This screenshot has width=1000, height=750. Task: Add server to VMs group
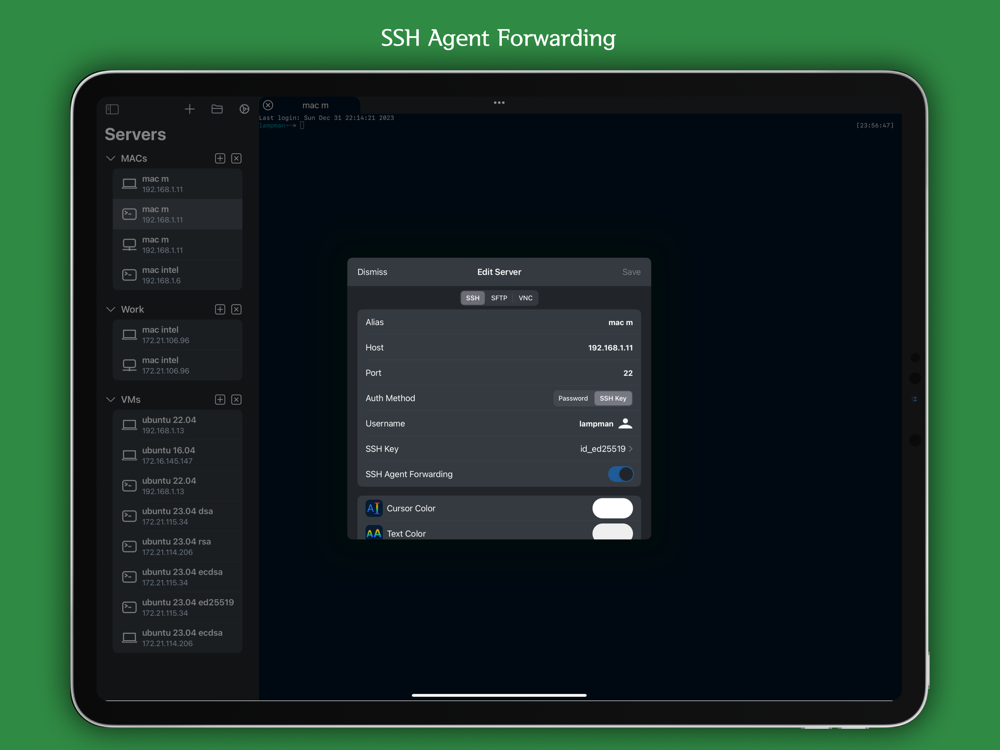tap(220, 399)
